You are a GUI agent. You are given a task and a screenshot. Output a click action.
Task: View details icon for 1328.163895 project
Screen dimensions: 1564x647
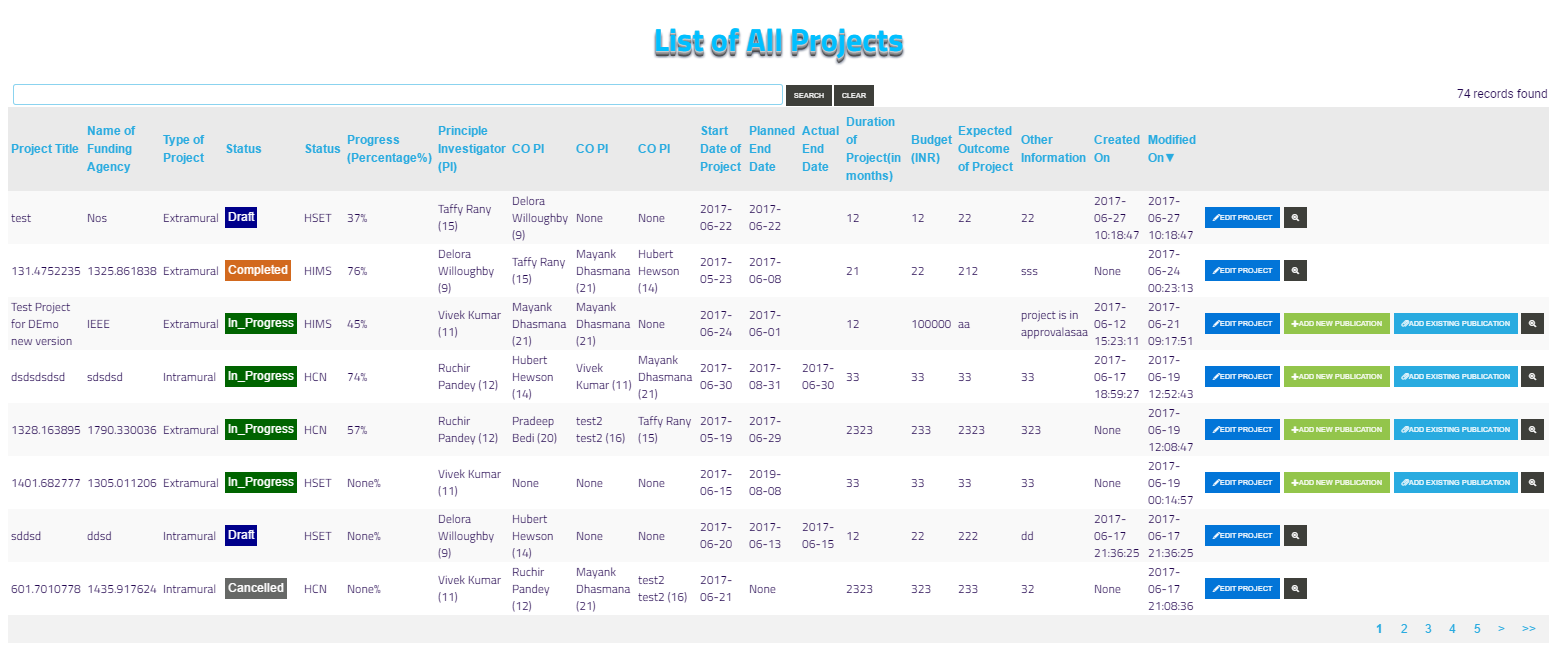click(1532, 429)
